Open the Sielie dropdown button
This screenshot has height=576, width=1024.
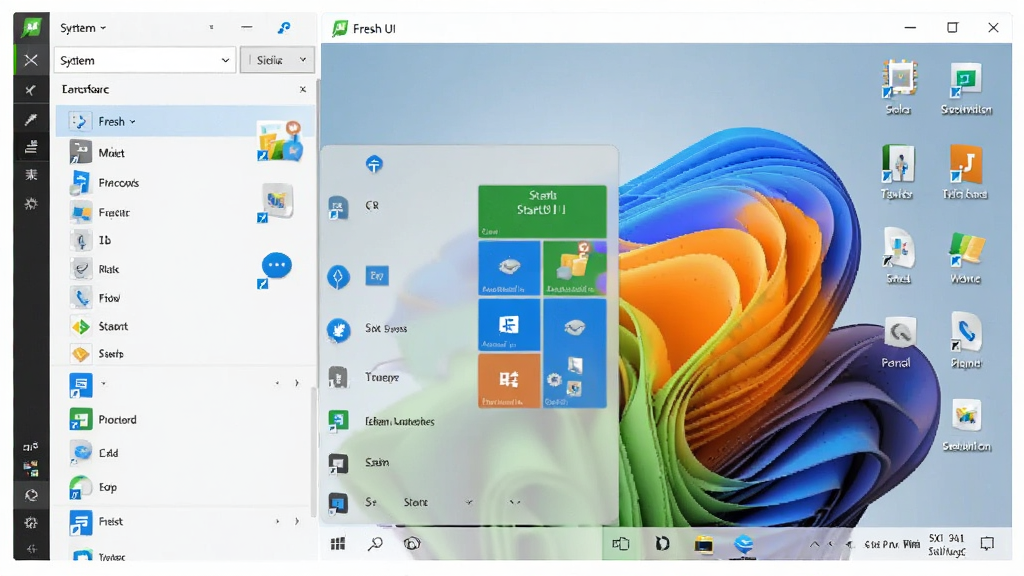[x=277, y=60]
